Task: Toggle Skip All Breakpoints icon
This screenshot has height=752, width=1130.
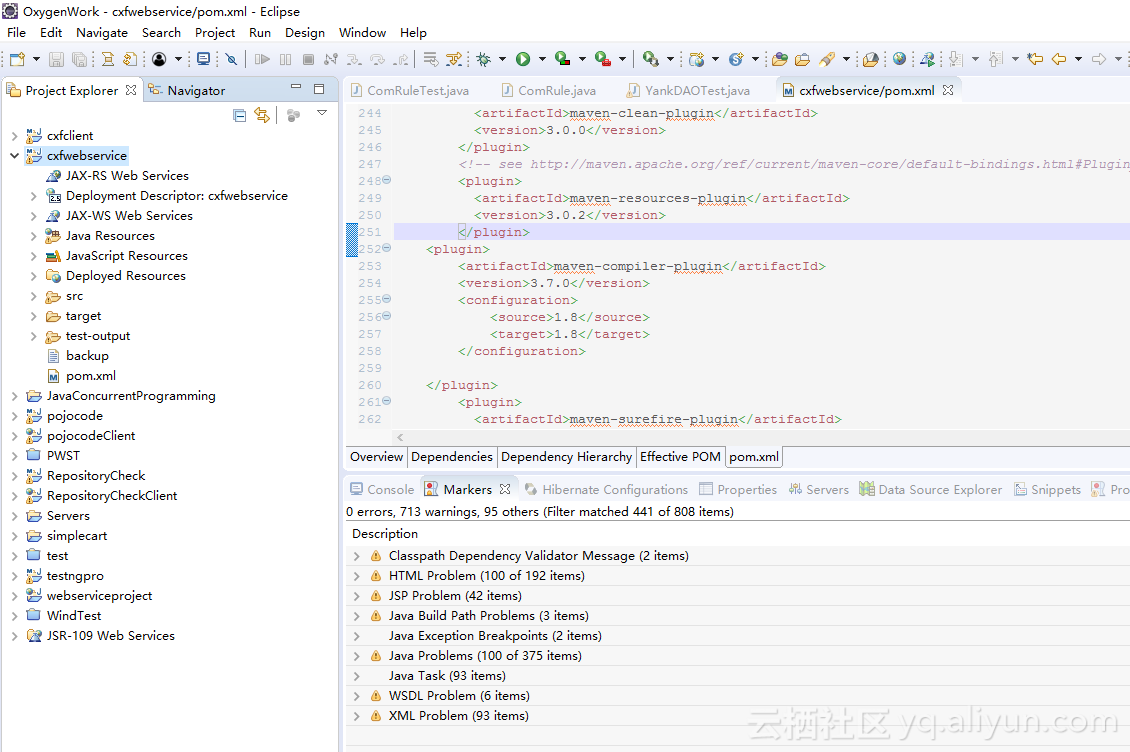Action: coord(231,59)
